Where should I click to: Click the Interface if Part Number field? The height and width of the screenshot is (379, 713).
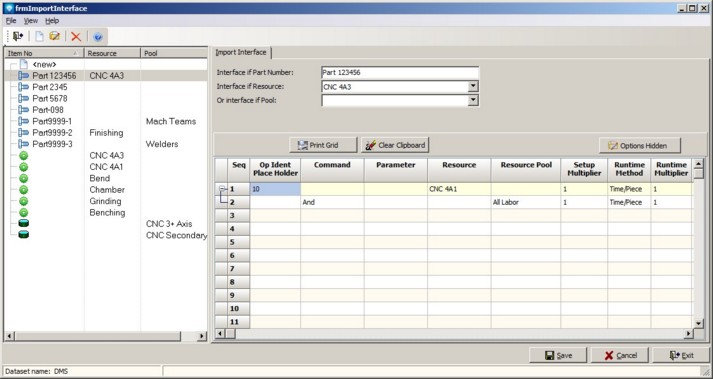[x=400, y=72]
